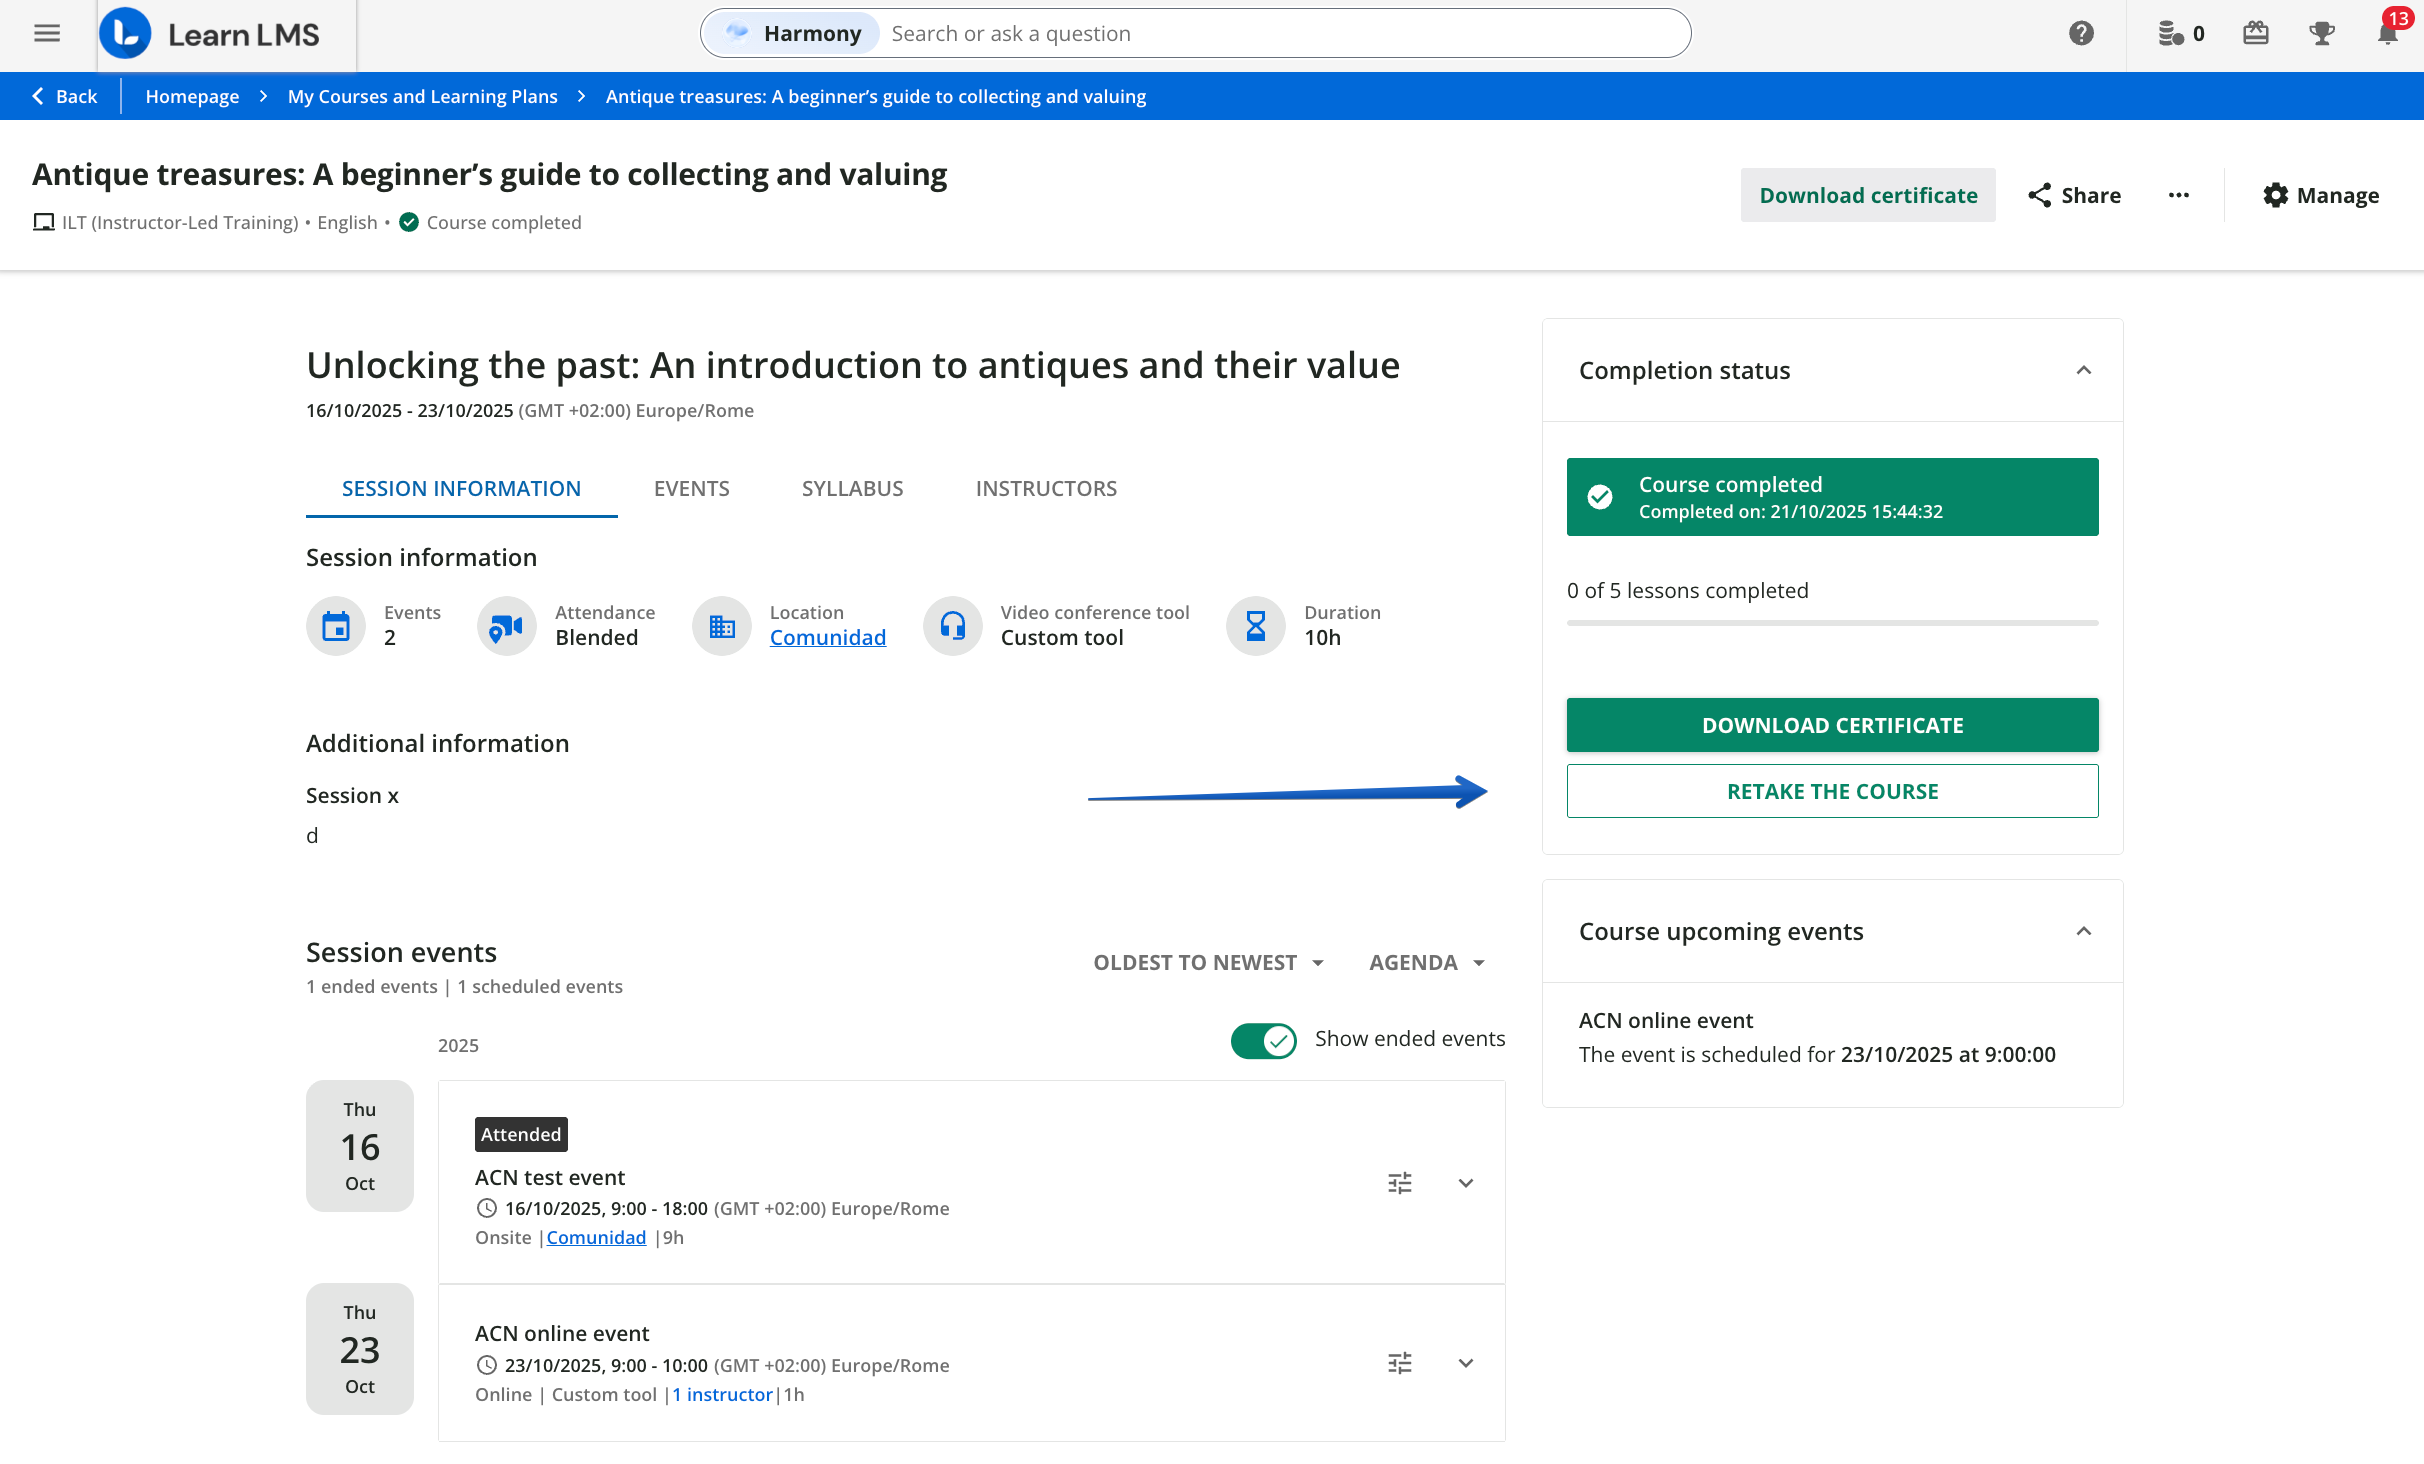The height and width of the screenshot is (1464, 2424).
Task: Open ACN test event settings sliders icon
Action: [1399, 1183]
